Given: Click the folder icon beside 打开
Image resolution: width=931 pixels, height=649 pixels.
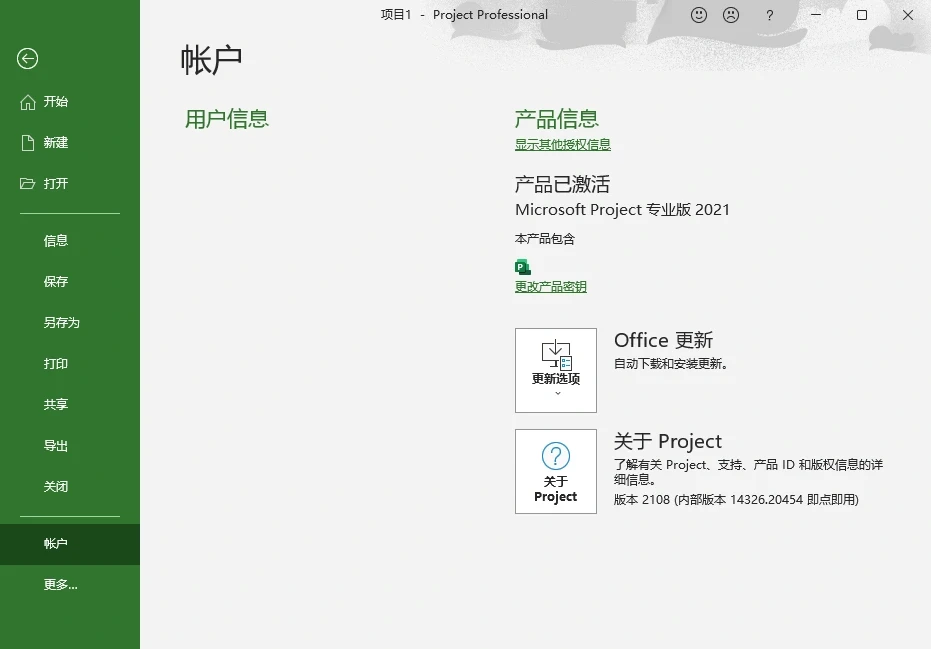Looking at the screenshot, I should pyautogui.click(x=27, y=183).
